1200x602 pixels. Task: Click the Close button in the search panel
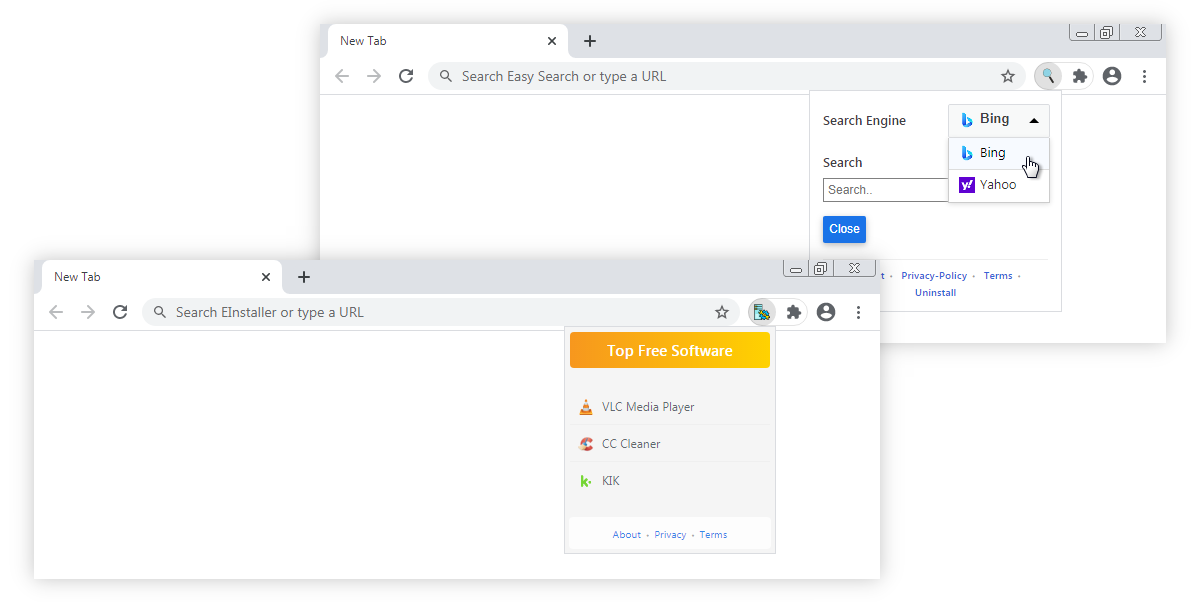click(843, 229)
